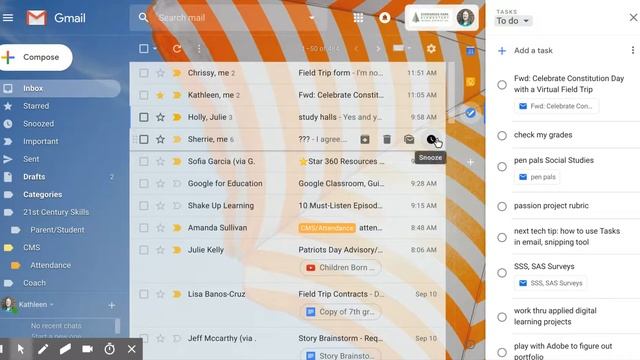Open the Attendance label
This screenshot has height=360, width=640.
(x=50, y=265)
